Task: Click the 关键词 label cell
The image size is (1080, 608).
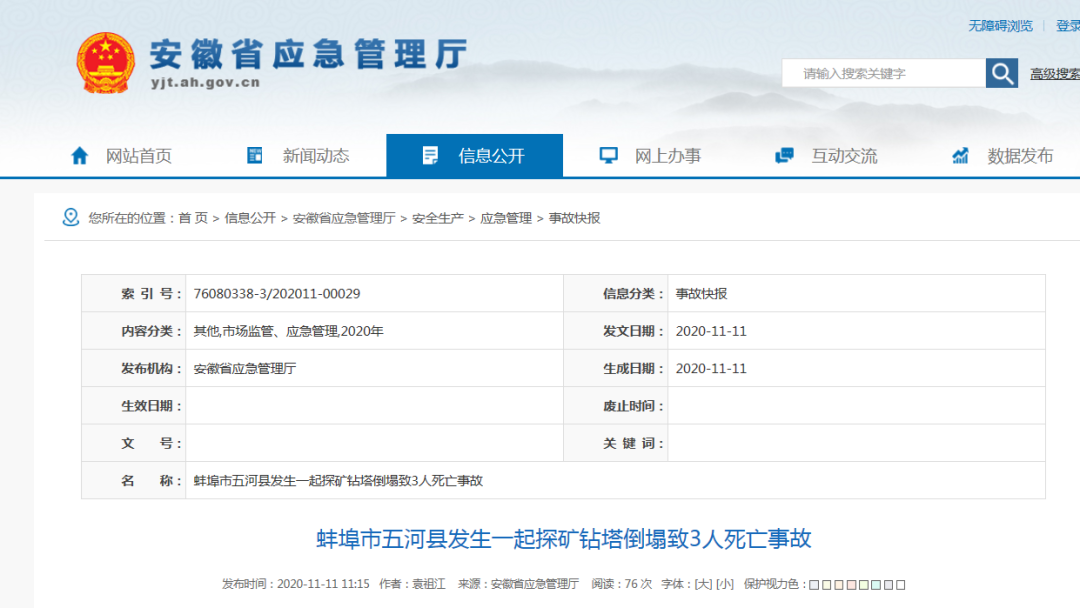Action: coord(616,443)
